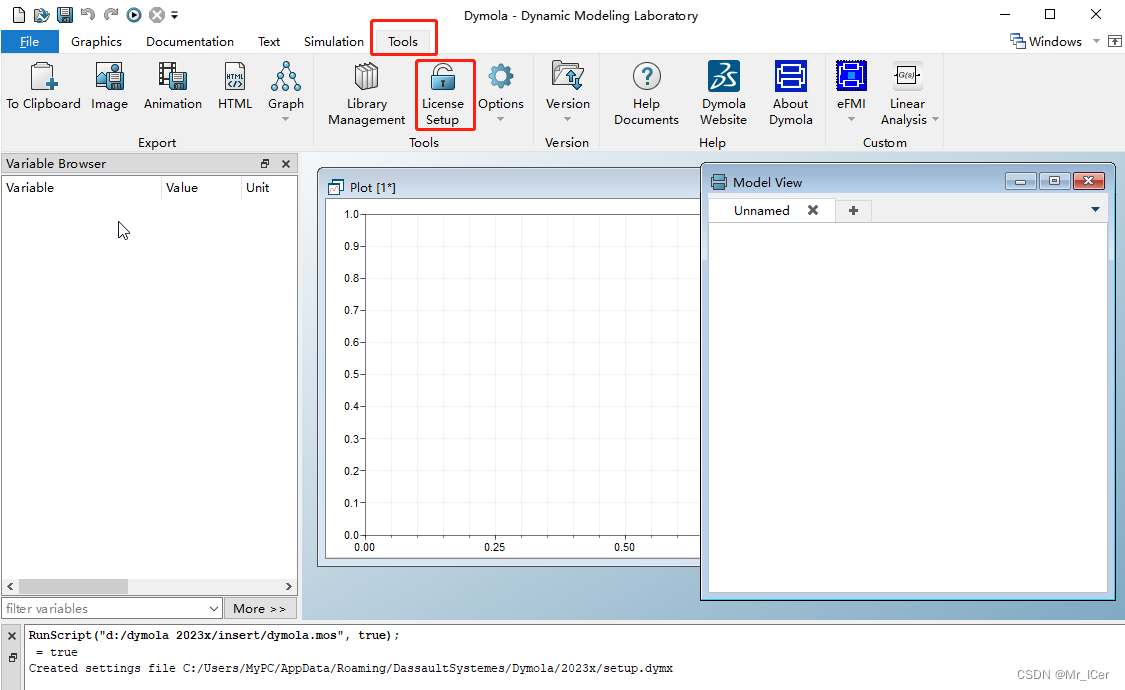Click the Undo arrow icon
This screenshot has width=1125, height=690.
click(88, 14)
